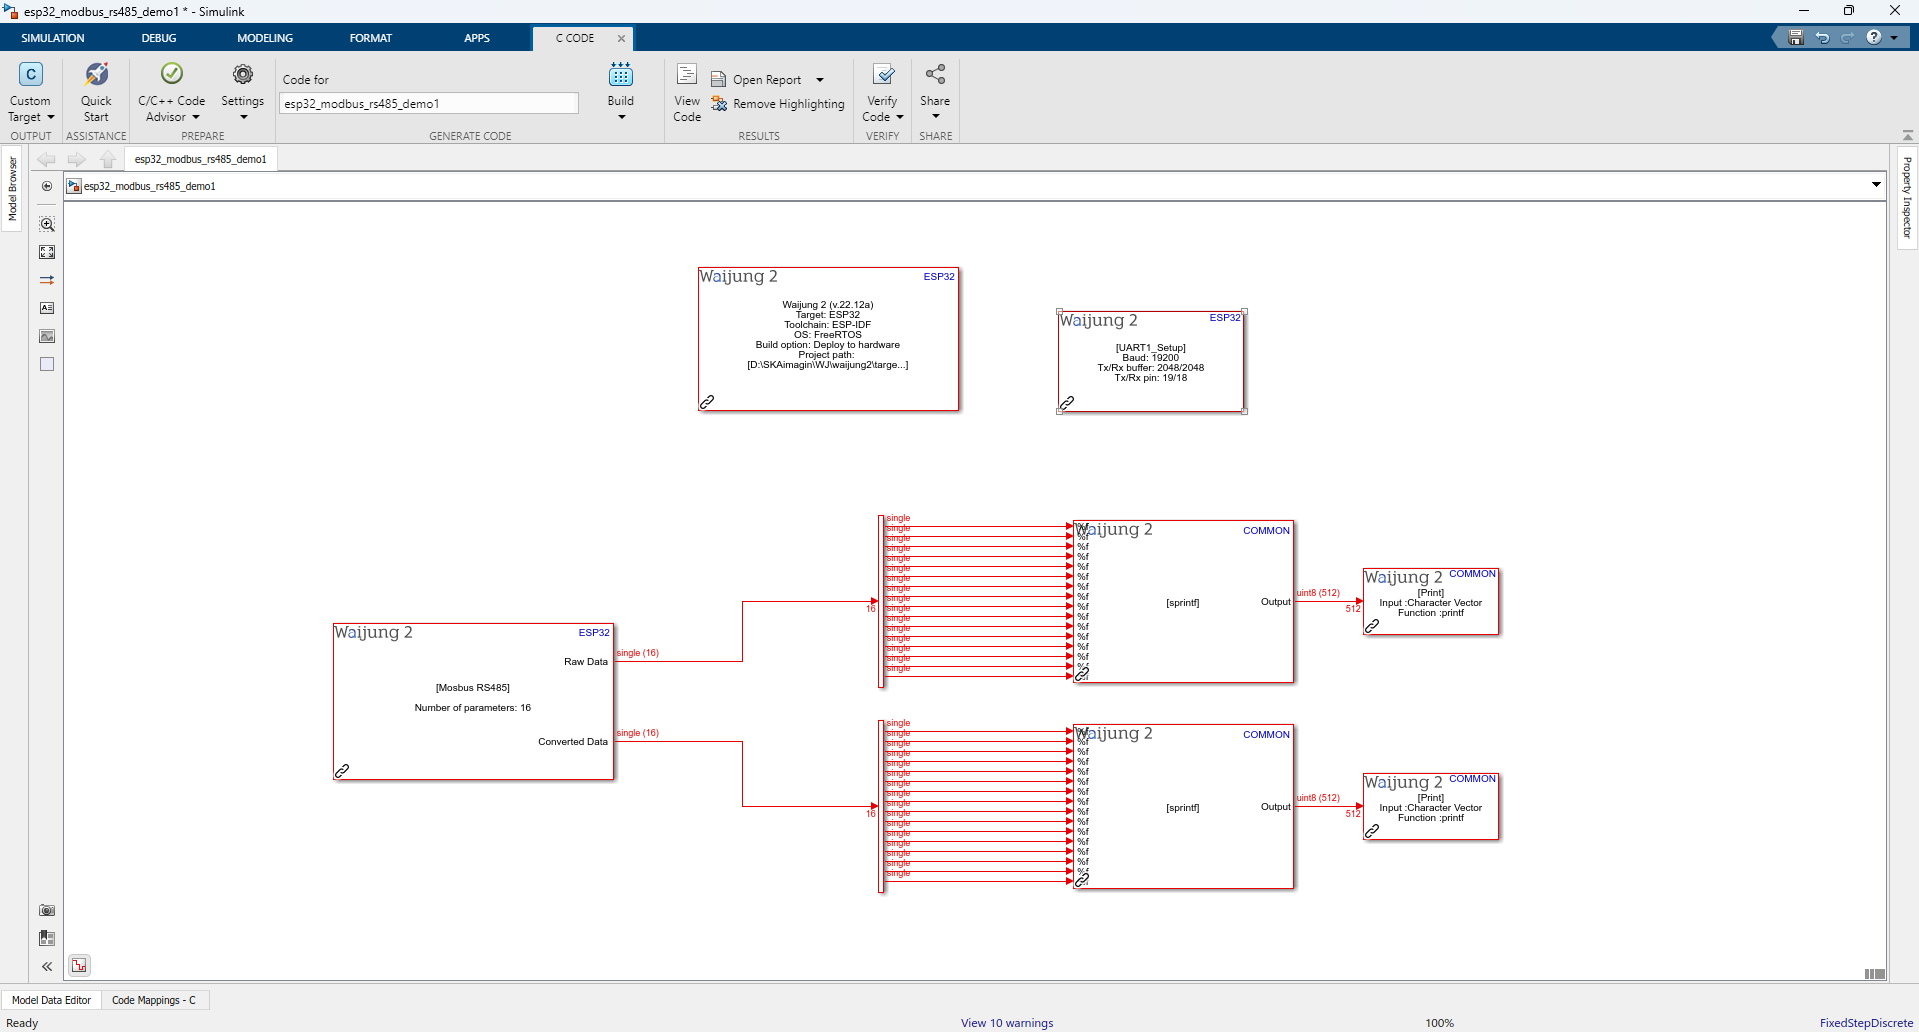Expand the Build dropdown arrow
The image size is (1919, 1032).
(x=621, y=117)
